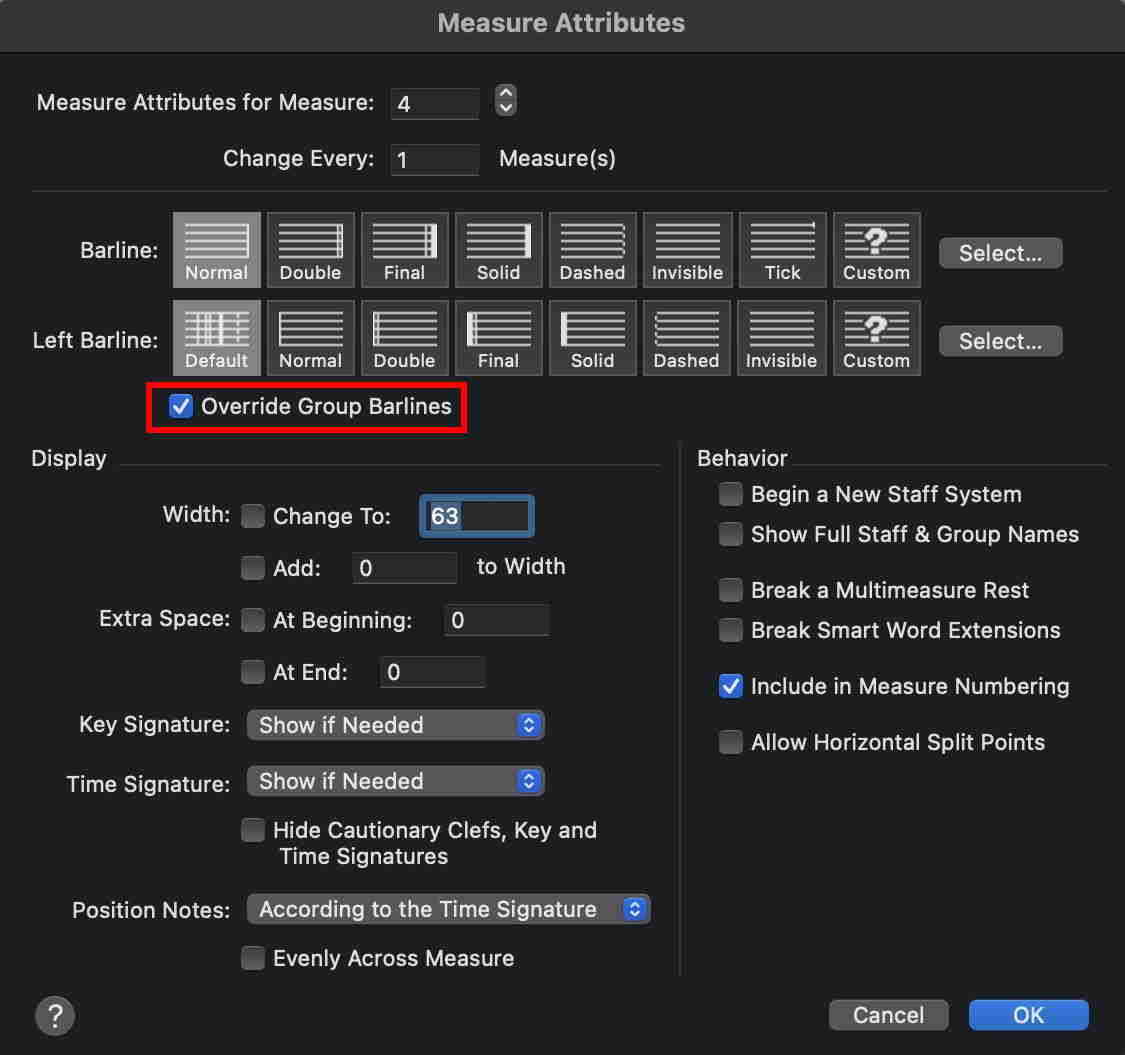
Task: Toggle Include in Measure Numbering checkbox
Action: pyautogui.click(x=731, y=686)
